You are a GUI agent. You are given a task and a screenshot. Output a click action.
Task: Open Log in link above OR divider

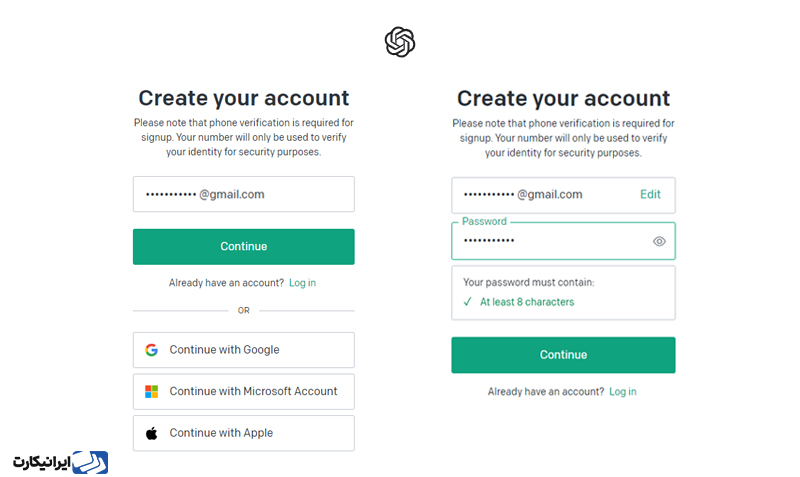pos(302,283)
